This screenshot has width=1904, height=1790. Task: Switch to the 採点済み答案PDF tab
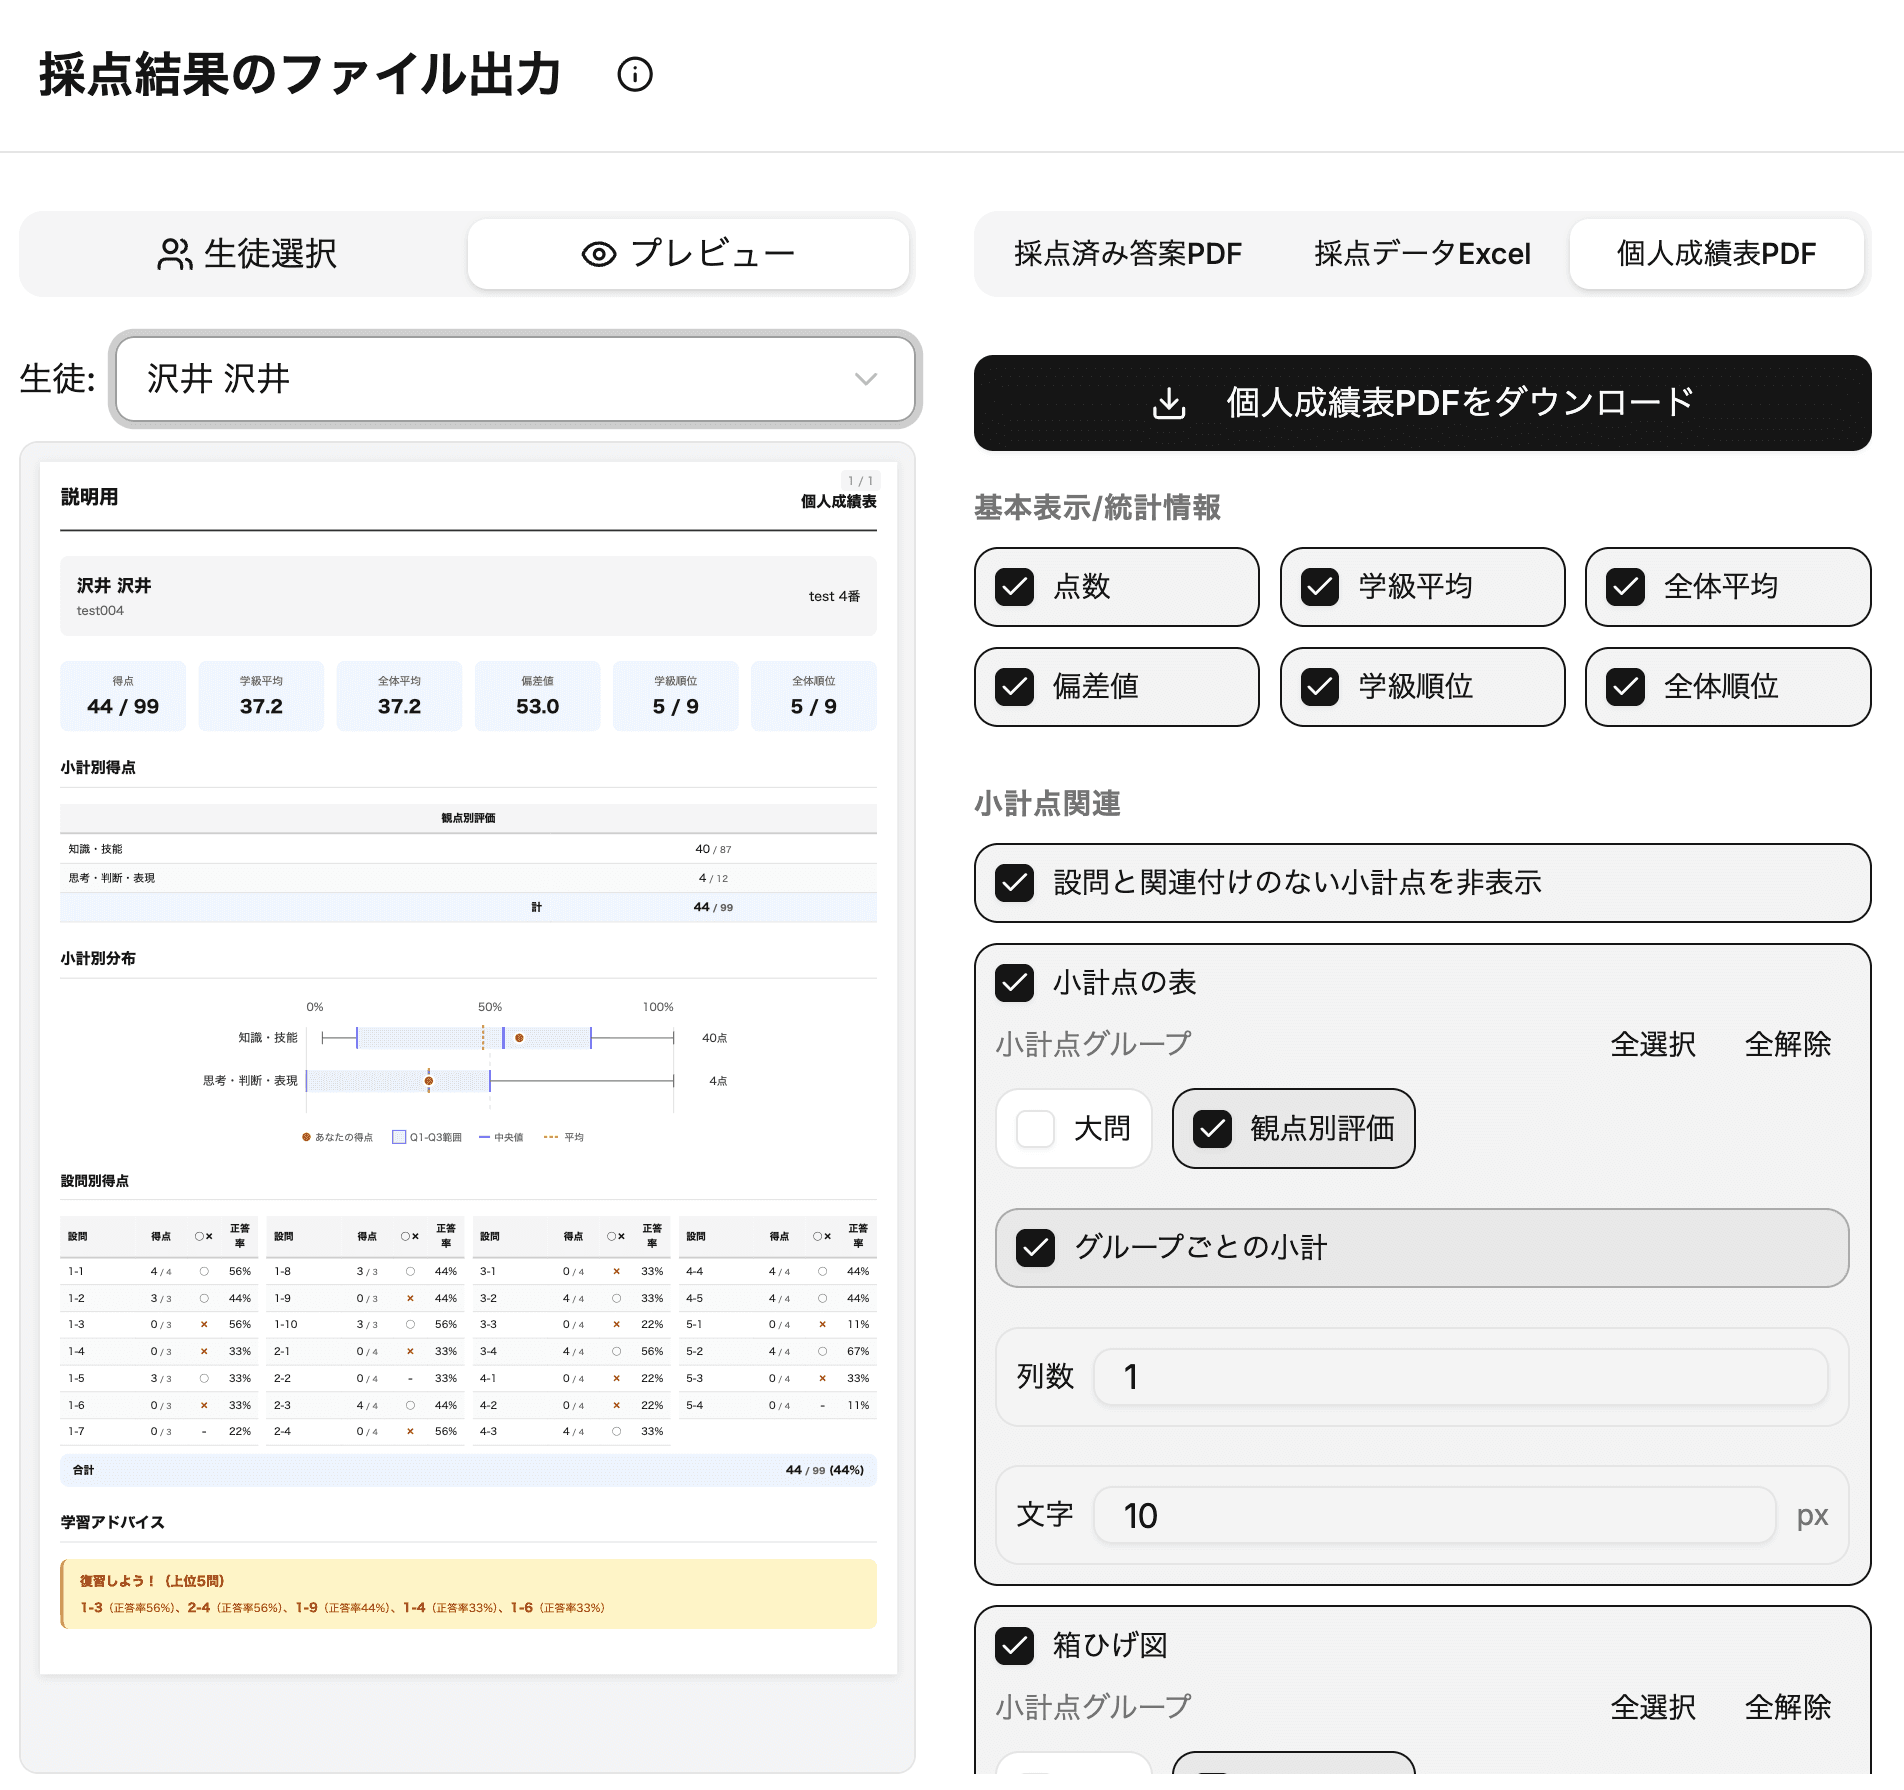[1126, 254]
